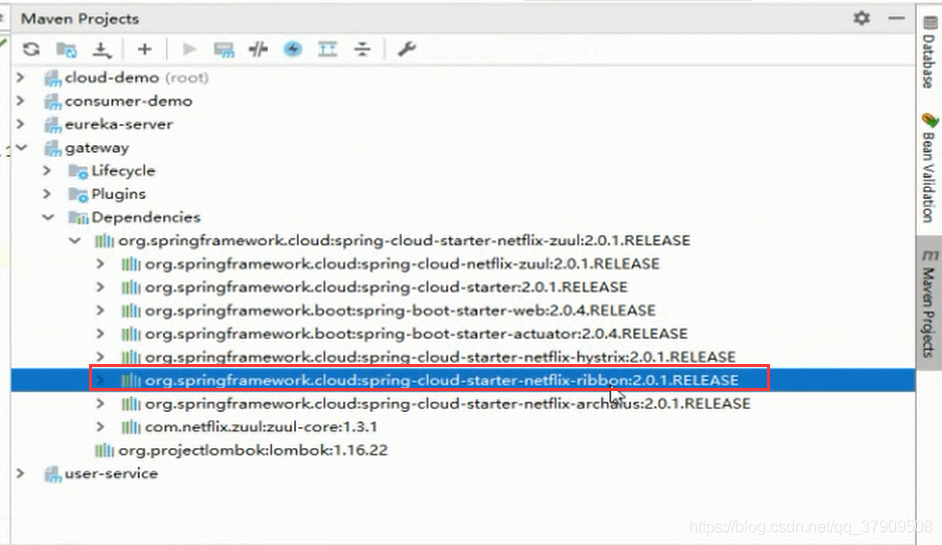Expand spring-boot-starter-web dependency arrow
The height and width of the screenshot is (545, 942).
click(x=100, y=311)
